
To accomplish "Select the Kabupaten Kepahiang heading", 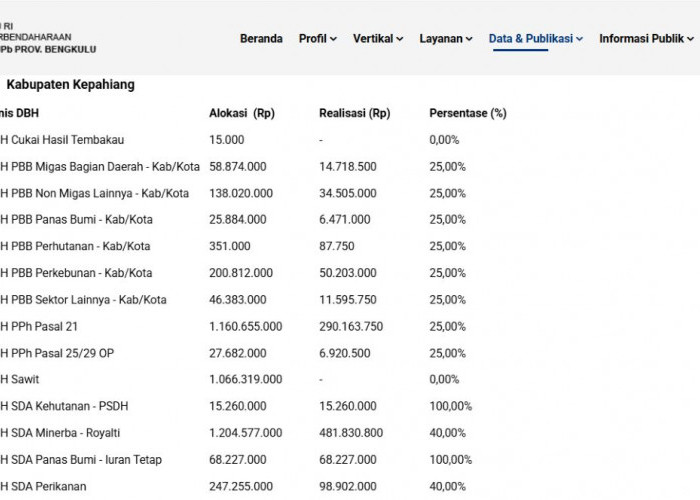I will click(71, 84).
